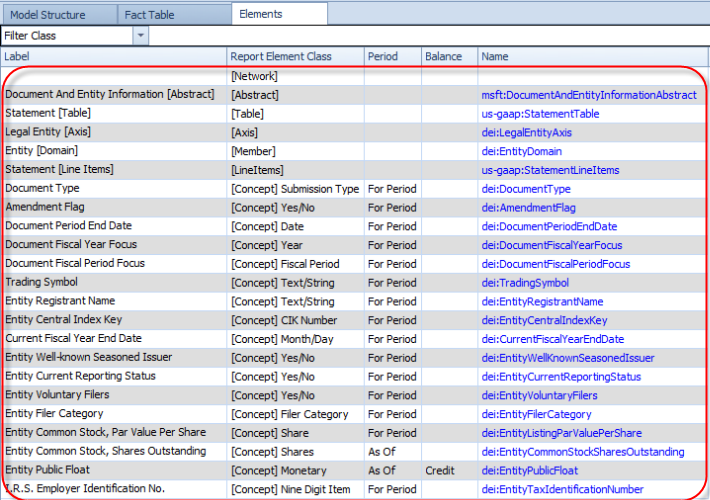Switch to the Model Structure tab
Viewport: 710px width, 500px height.
[x=59, y=15]
